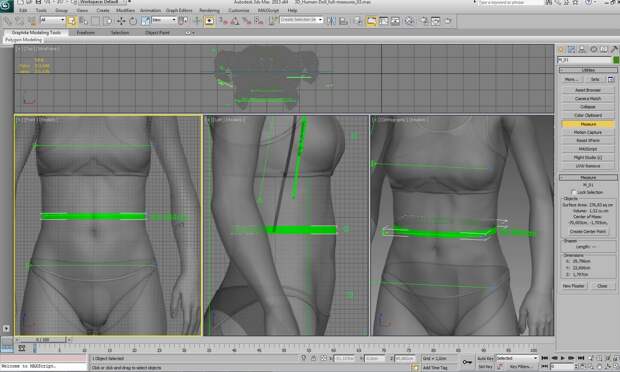Viewport: 620px width, 372px height.
Task: Click the Asset Browser utility button
Action: click(x=588, y=90)
